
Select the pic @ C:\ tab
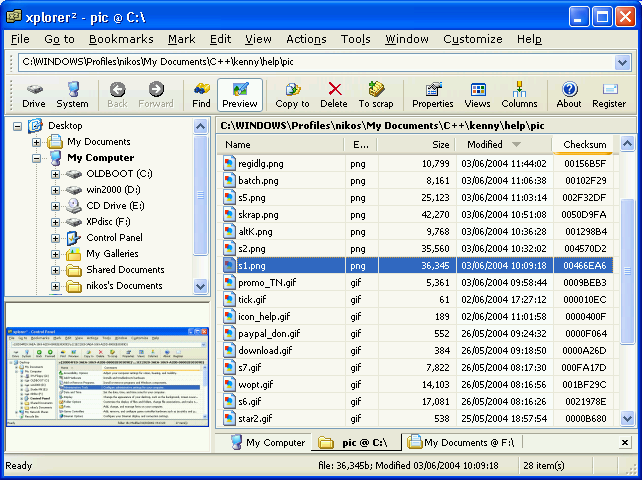click(355, 443)
